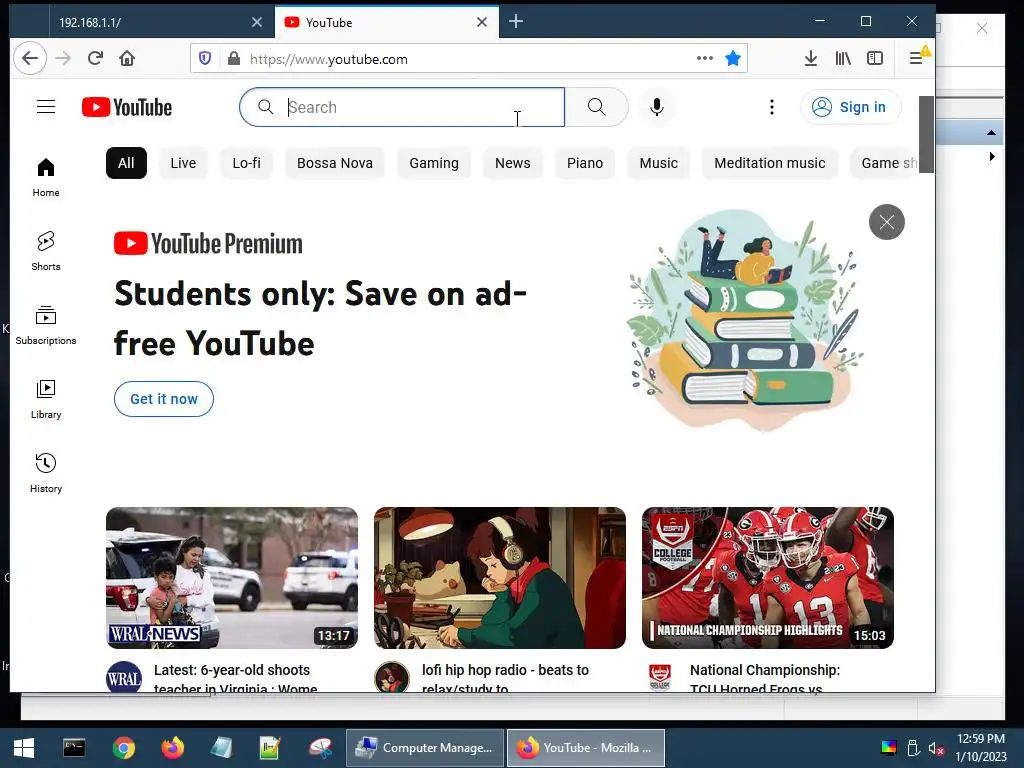Reload the page with refresh icon
The height and width of the screenshot is (768, 1024).
click(95, 59)
